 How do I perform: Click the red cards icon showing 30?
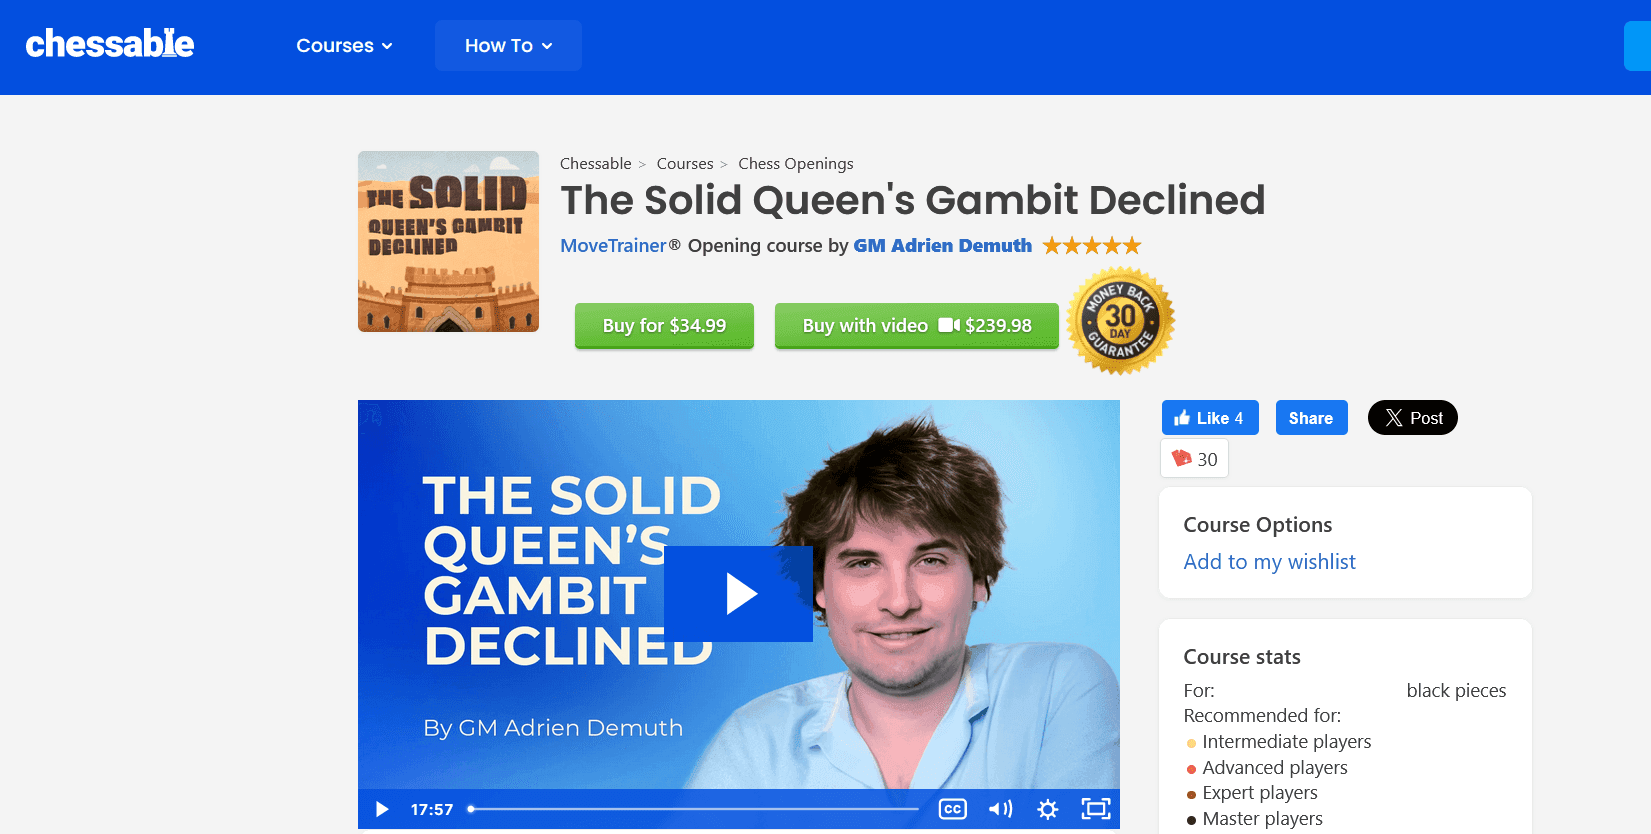click(x=1194, y=459)
